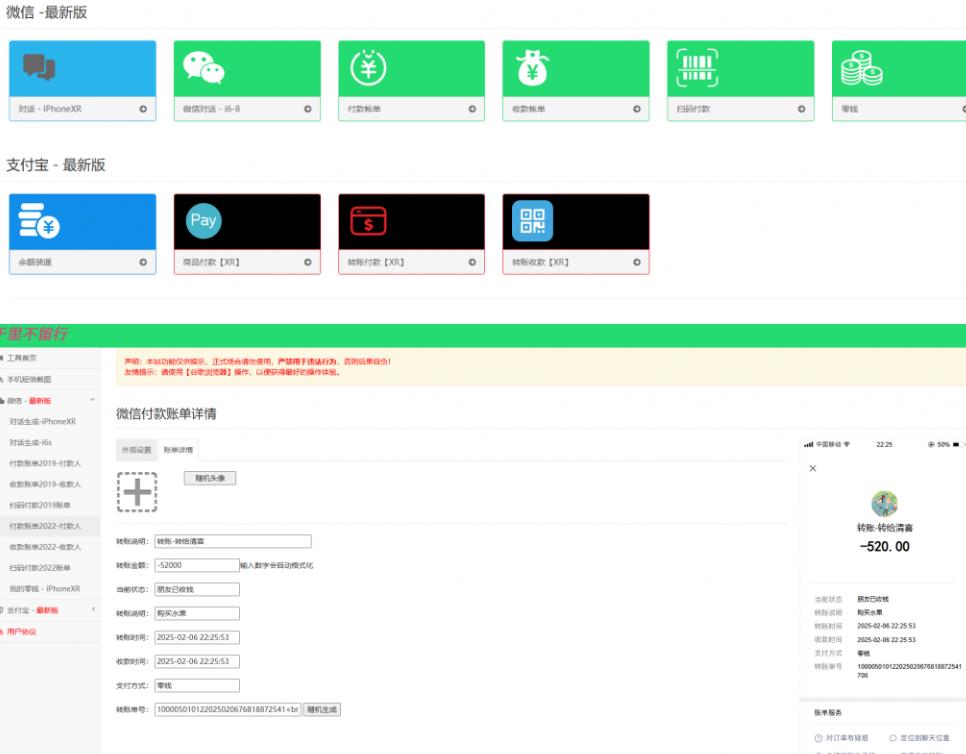Click the arrow circle on 扫码付款 card

pyautogui.click(x=801, y=109)
